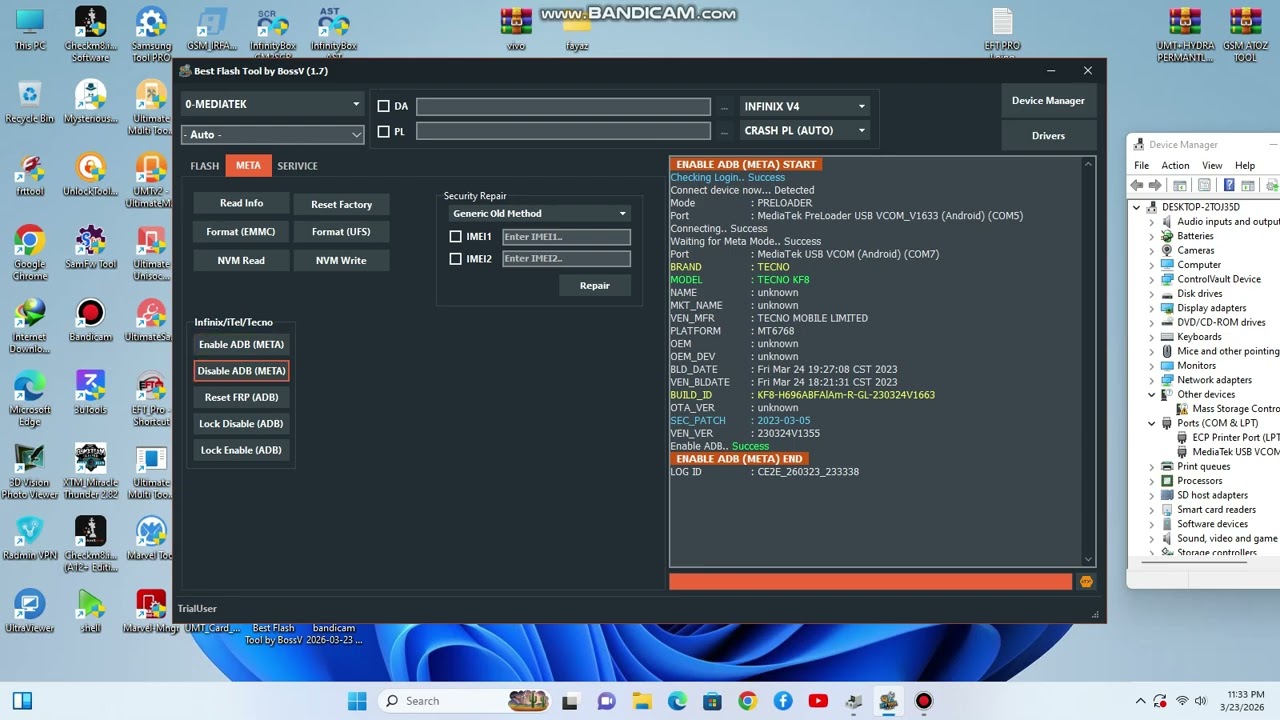The height and width of the screenshot is (720, 1280).
Task: Launch the Bandicam desktop shortcut
Action: click(x=90, y=320)
